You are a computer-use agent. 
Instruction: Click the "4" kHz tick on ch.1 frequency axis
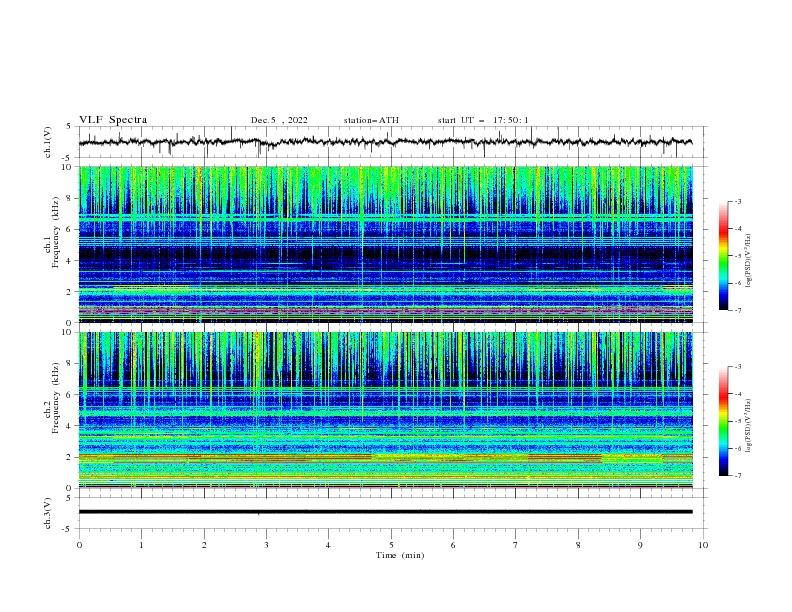[x=71, y=261]
